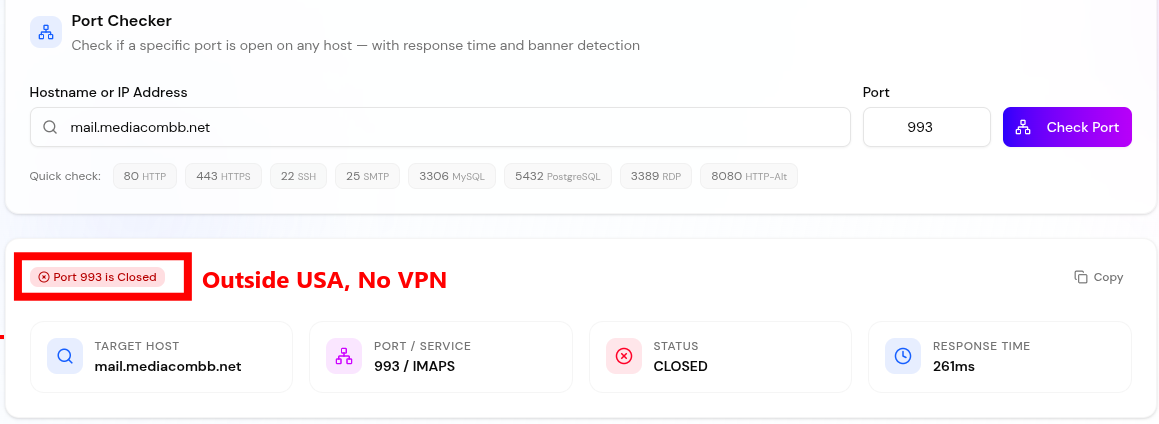Screen dimensions: 1159x424
Task: Click the copy icon beside Copy
Action: [1081, 277]
